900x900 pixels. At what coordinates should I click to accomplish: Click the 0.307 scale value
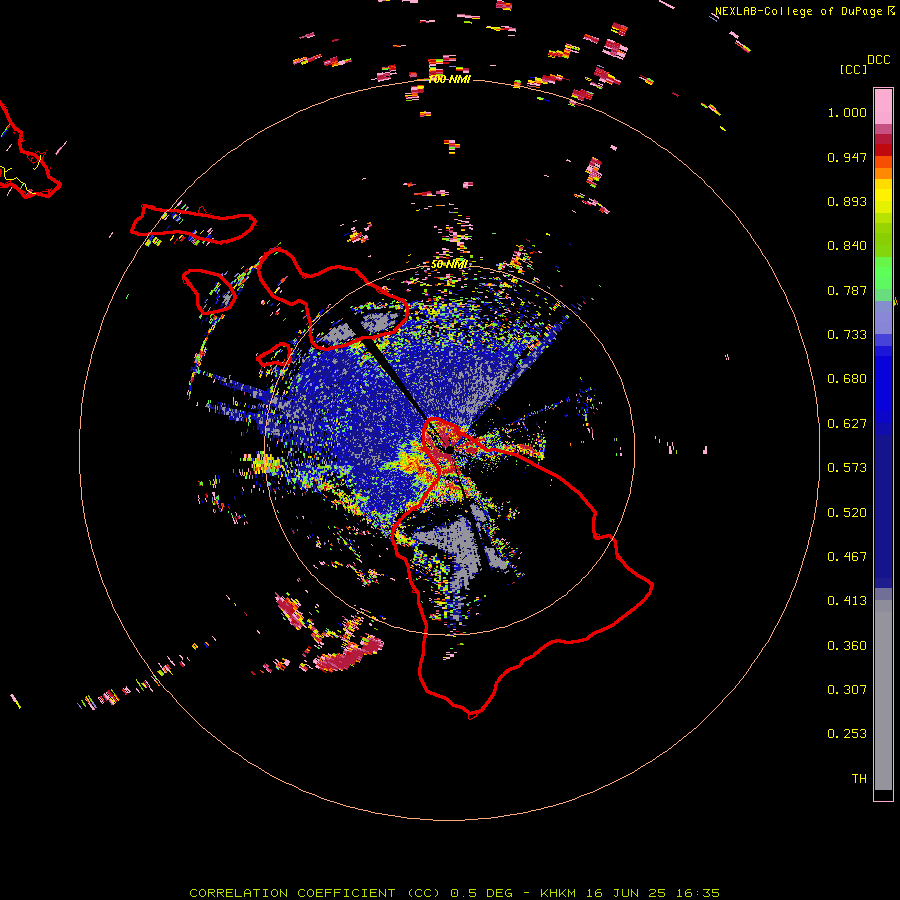[847, 690]
